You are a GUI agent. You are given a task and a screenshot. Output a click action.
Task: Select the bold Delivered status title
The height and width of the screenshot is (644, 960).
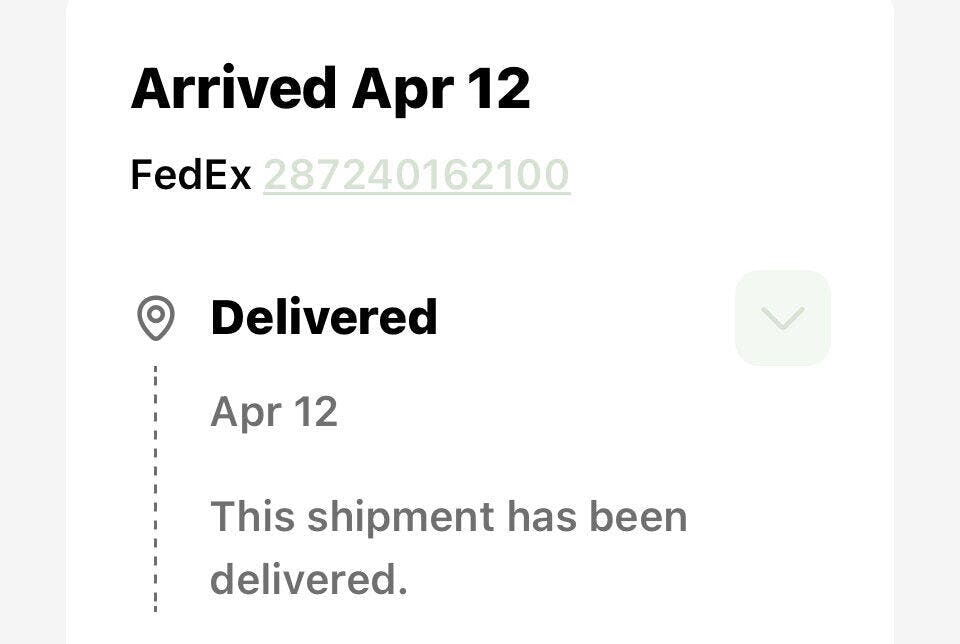pyautogui.click(x=324, y=317)
